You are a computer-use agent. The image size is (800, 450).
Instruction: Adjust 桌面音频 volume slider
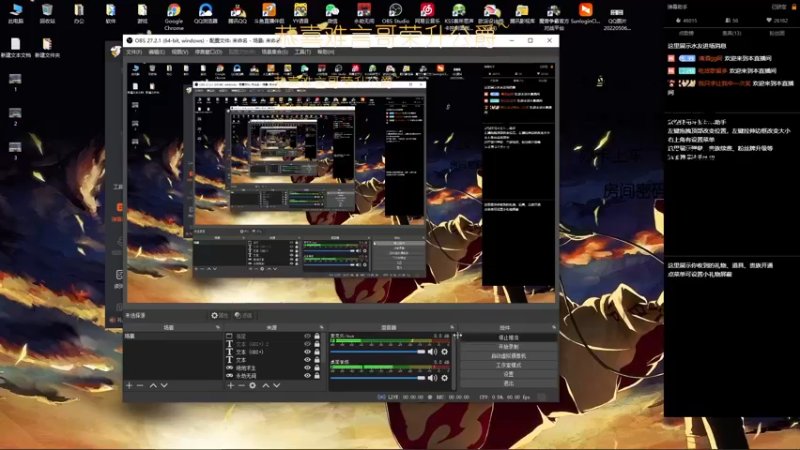[x=378, y=378]
